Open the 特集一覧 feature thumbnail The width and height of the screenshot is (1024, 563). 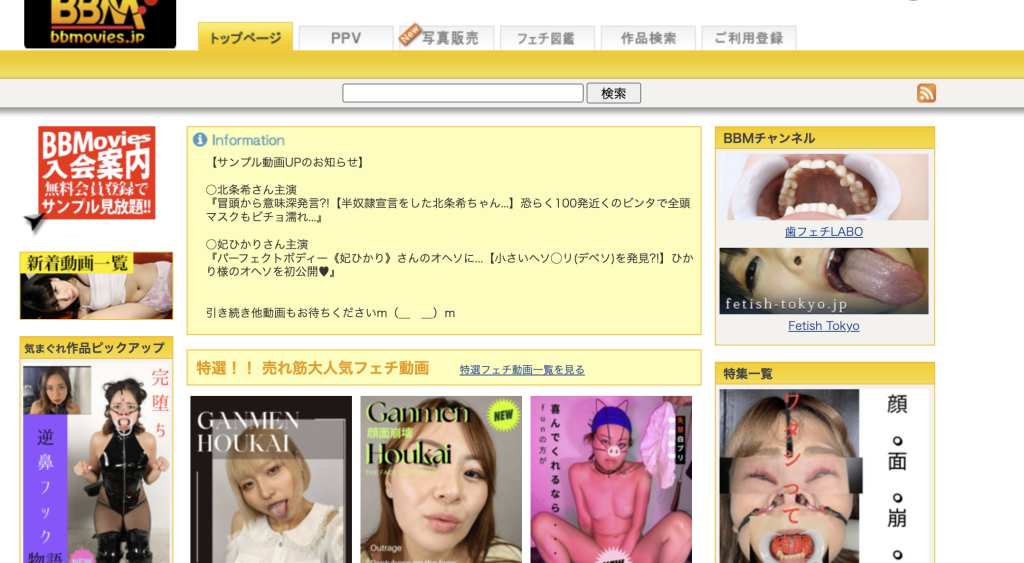(x=824, y=476)
